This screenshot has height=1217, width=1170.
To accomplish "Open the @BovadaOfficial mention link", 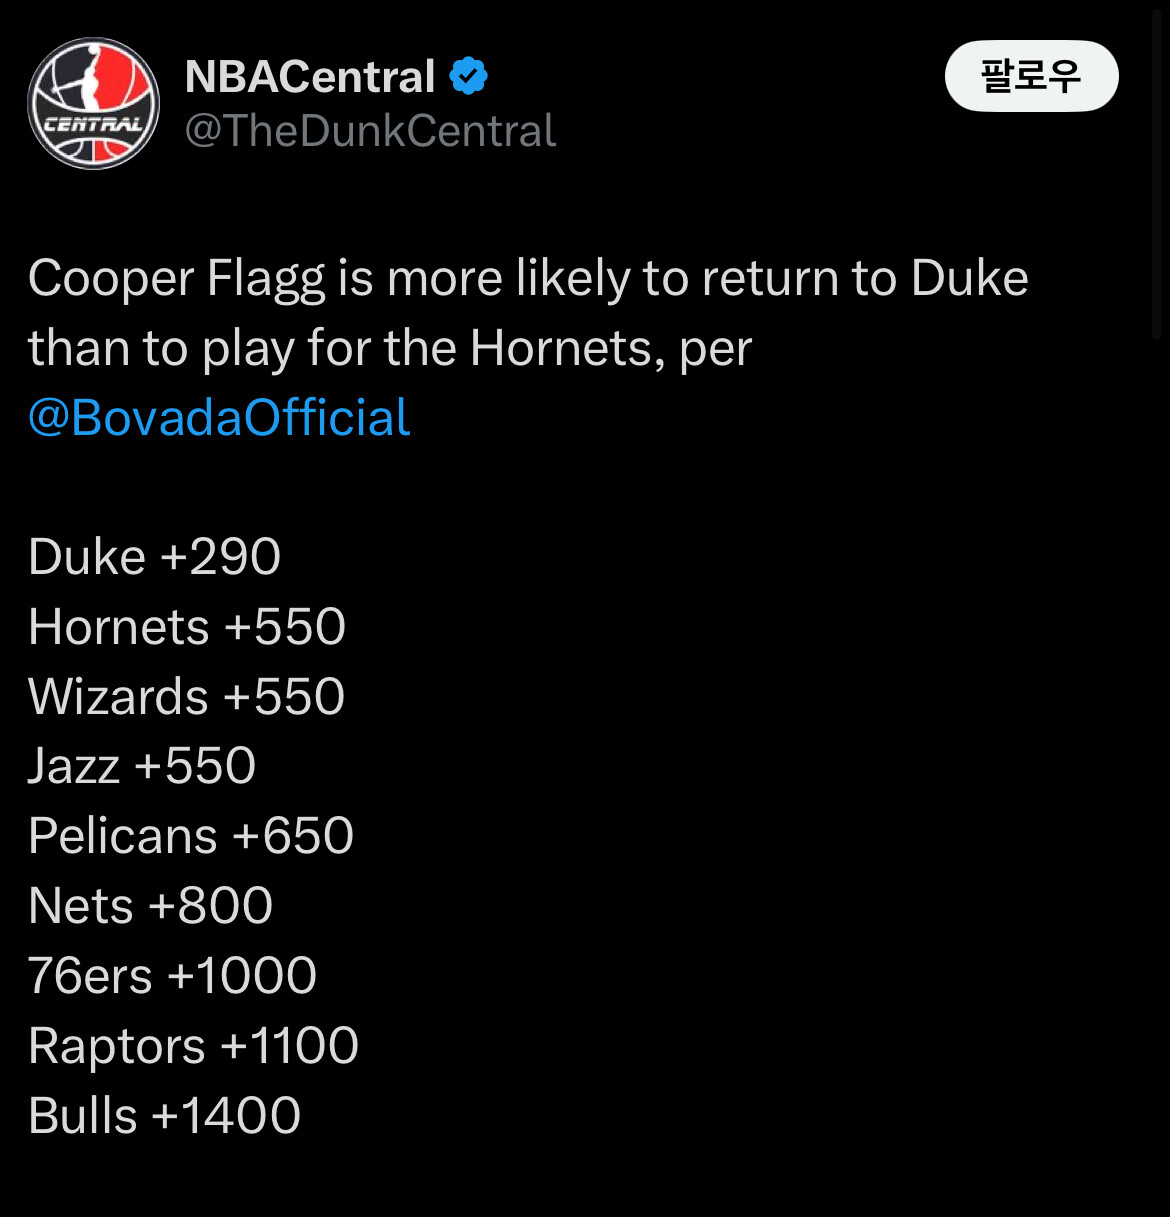I will (x=219, y=417).
